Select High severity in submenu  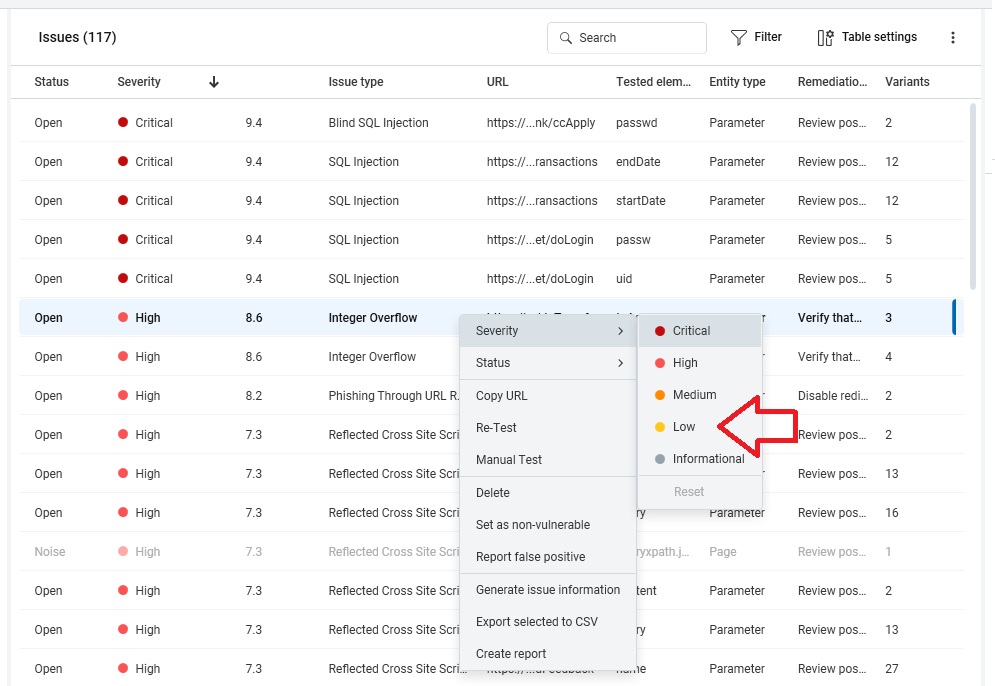coord(685,363)
